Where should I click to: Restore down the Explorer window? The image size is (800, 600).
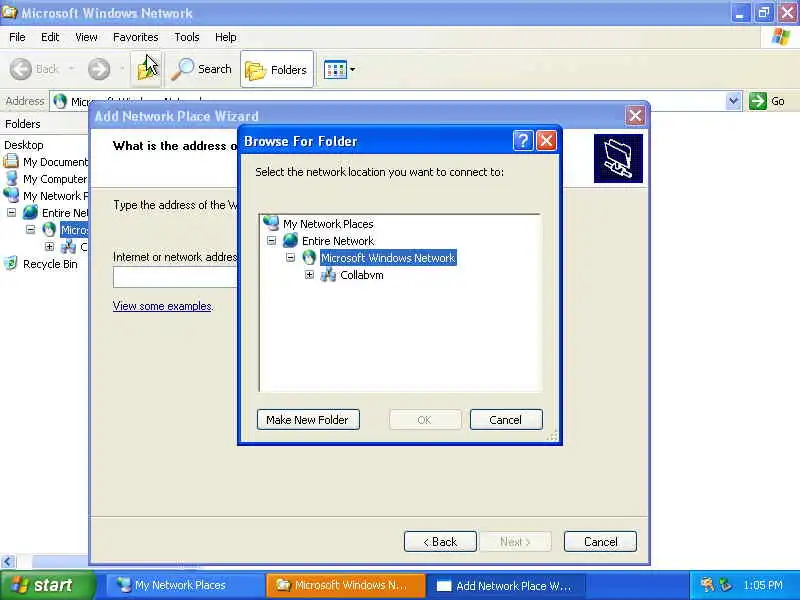point(764,12)
